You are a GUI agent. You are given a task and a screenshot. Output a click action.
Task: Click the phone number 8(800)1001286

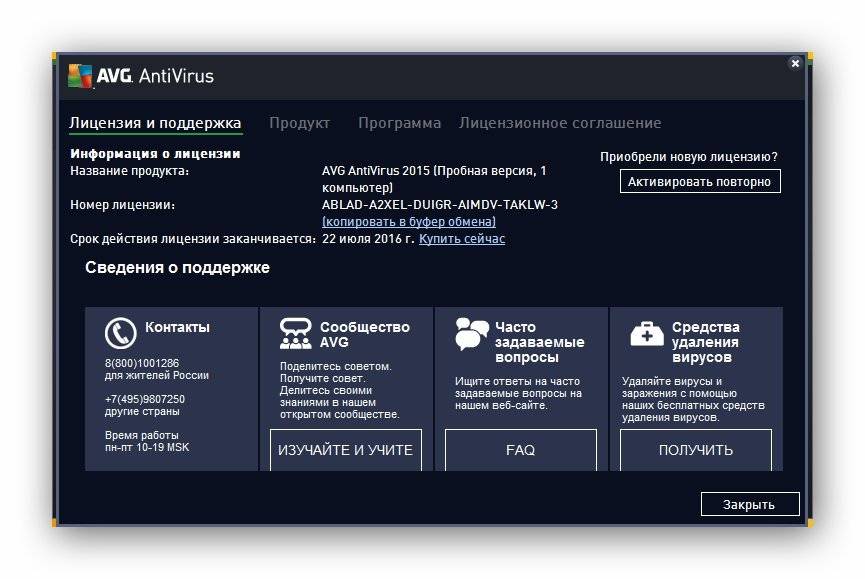142,363
